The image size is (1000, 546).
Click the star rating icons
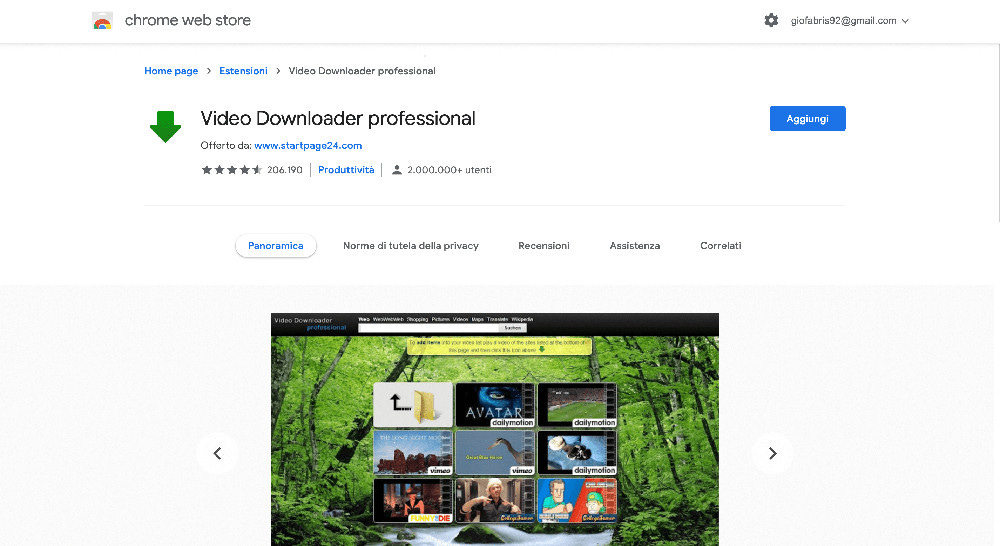[232, 170]
